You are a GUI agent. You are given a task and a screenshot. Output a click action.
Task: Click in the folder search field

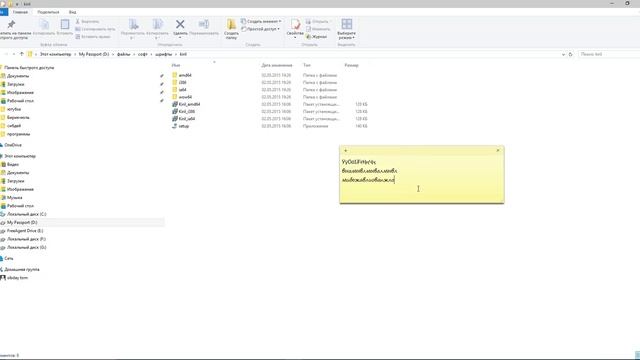608,54
